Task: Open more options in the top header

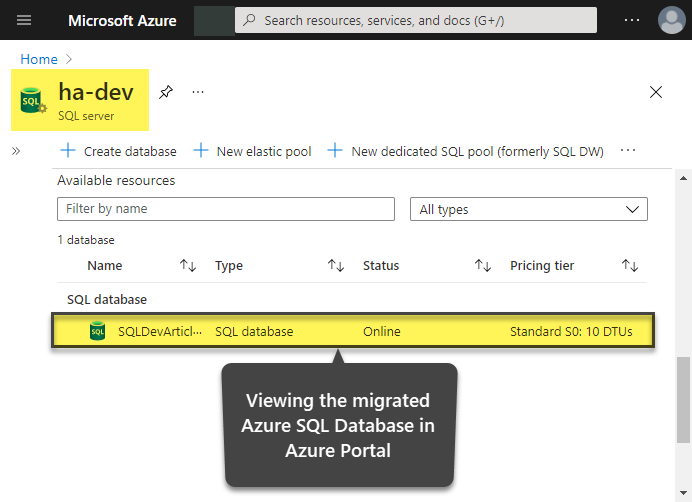Action: pos(632,20)
